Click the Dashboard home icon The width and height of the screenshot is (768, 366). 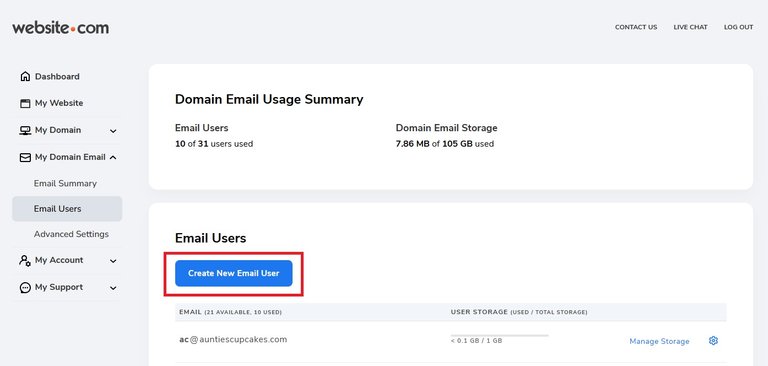pyautogui.click(x=25, y=76)
